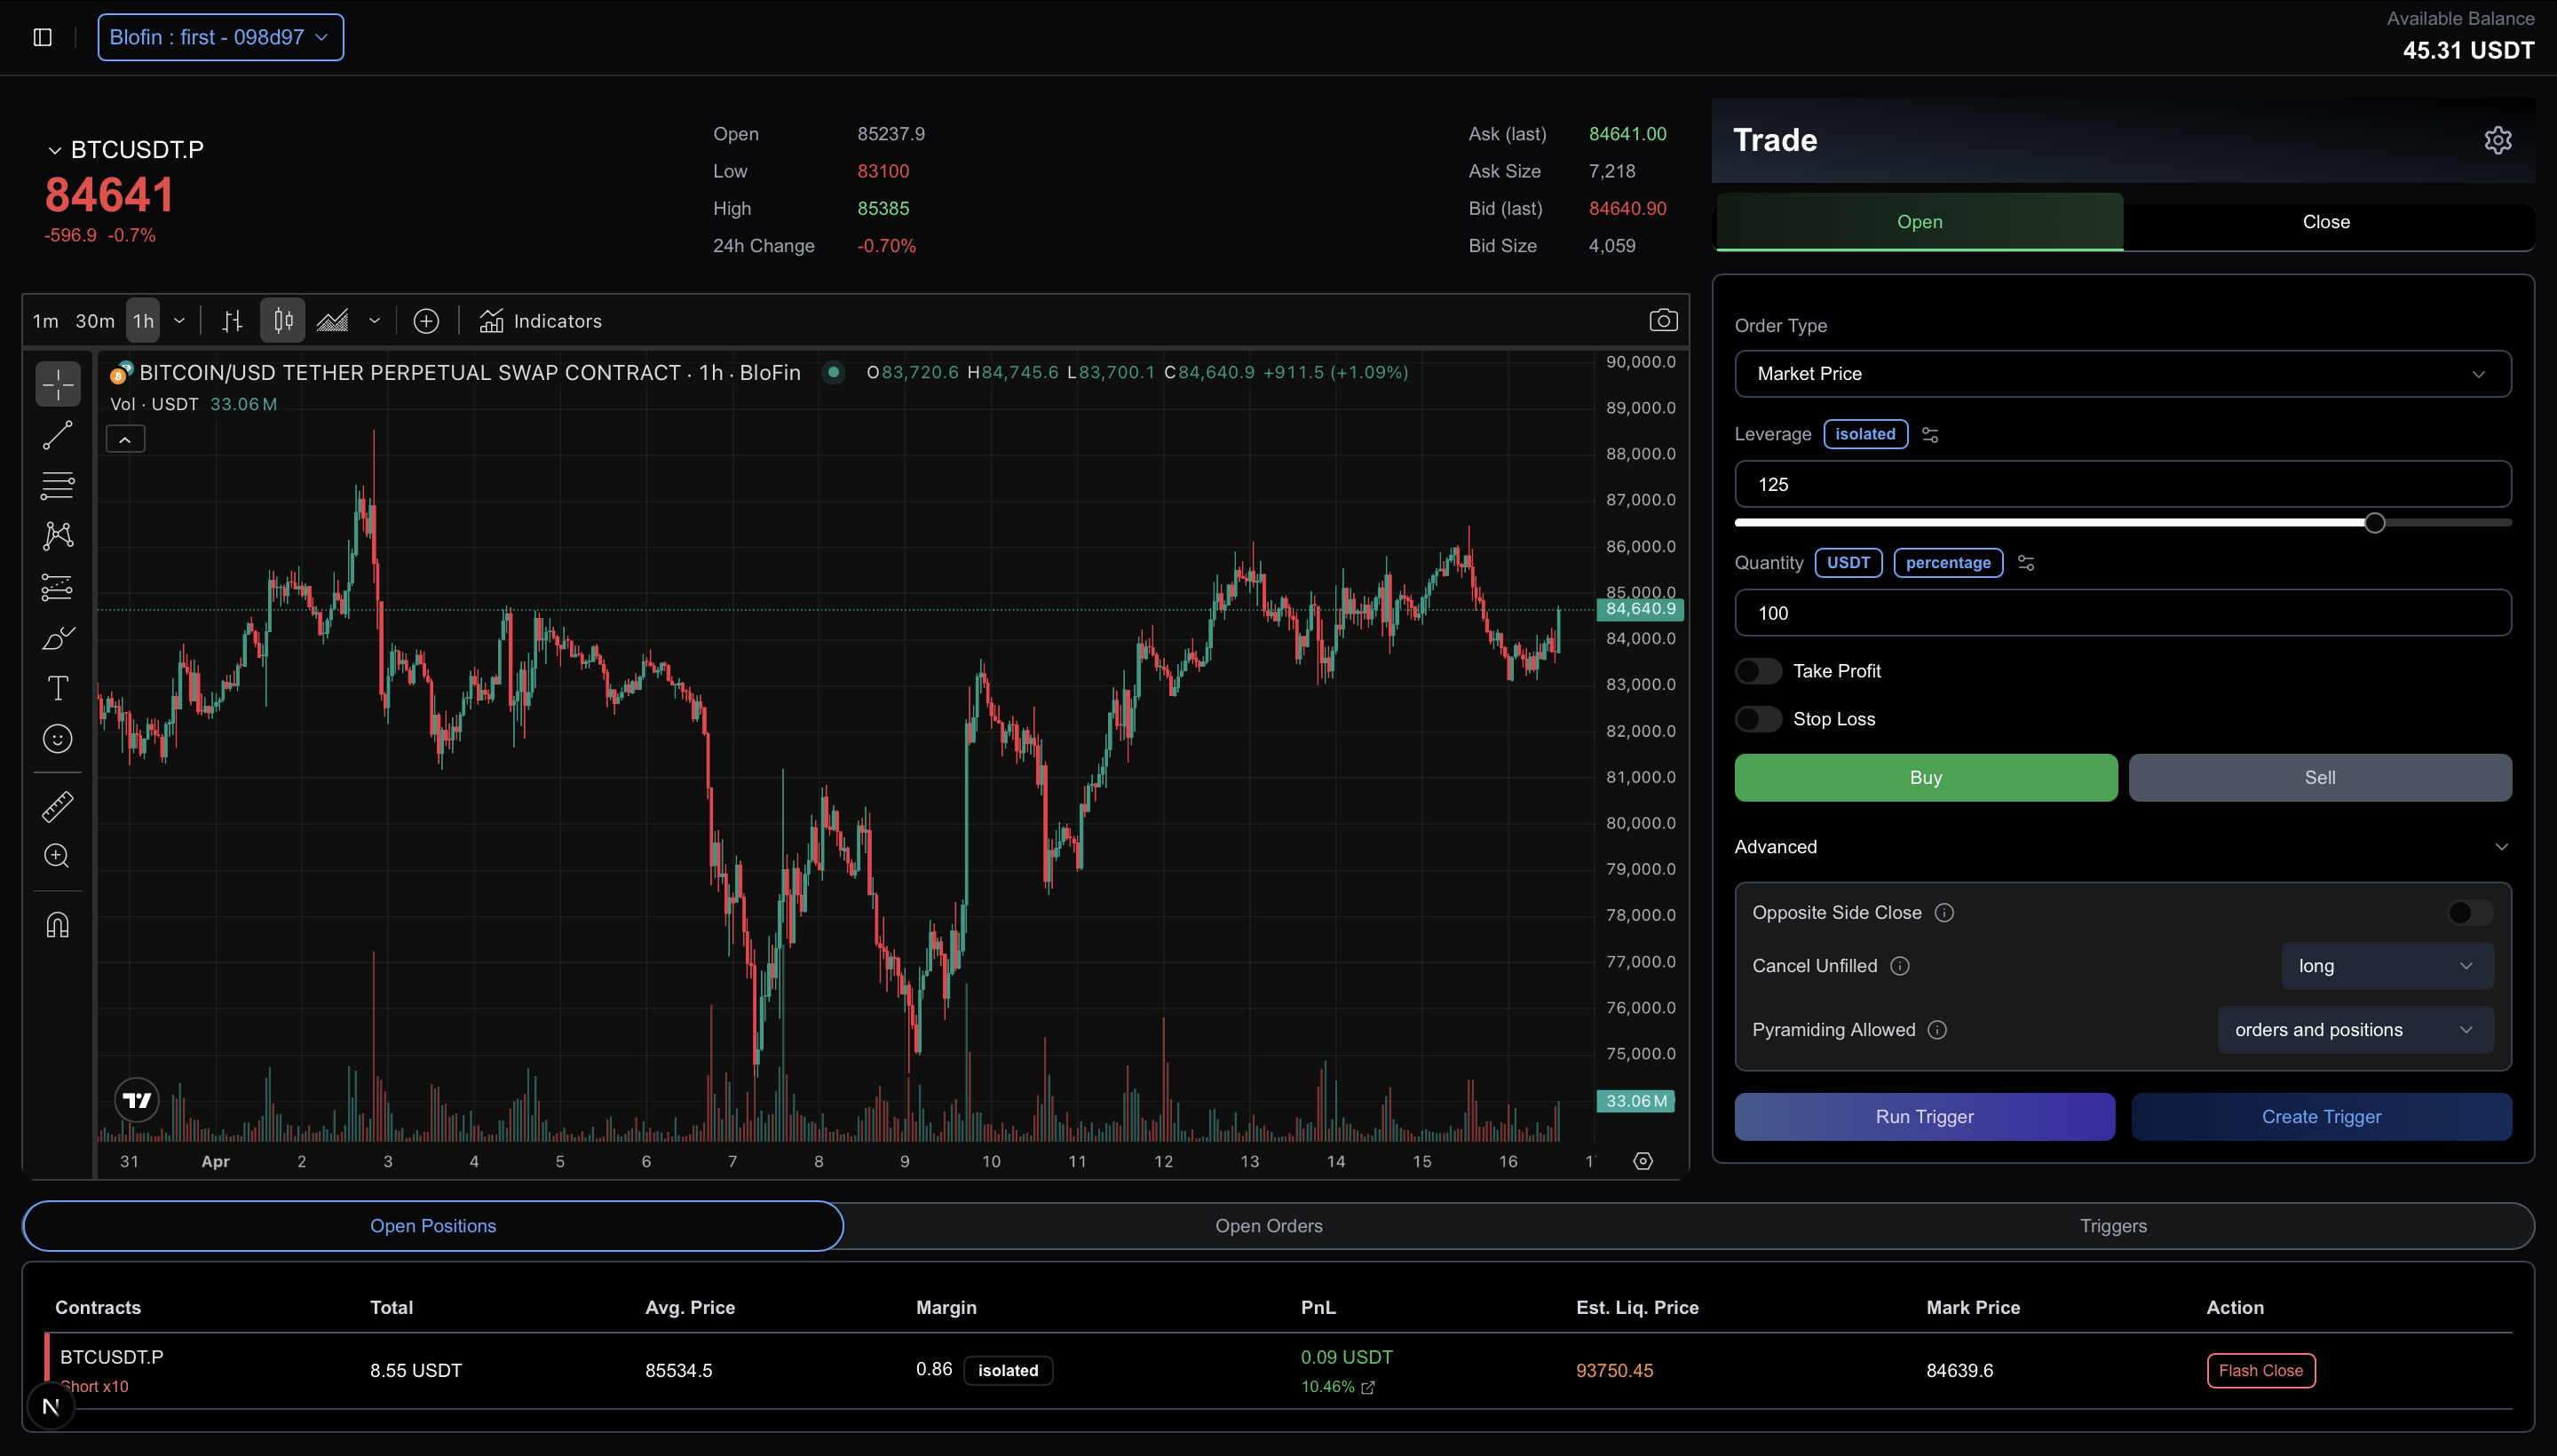This screenshot has width=2557, height=1456.
Task: Toggle quantity unit USDT badge
Action: click(1848, 563)
